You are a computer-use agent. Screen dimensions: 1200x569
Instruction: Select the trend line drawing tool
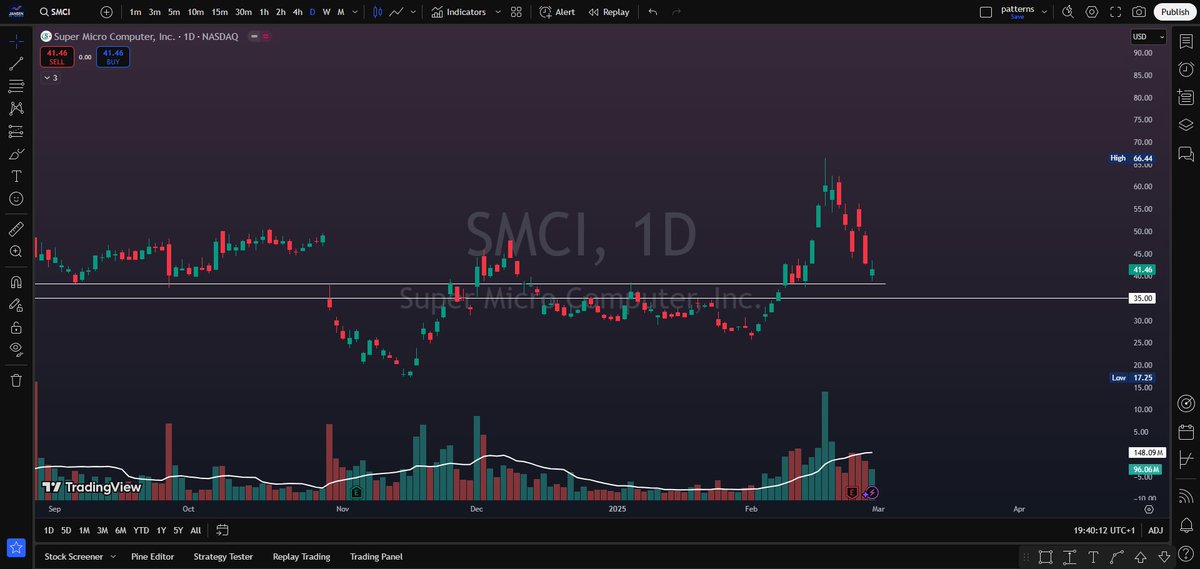coord(16,63)
